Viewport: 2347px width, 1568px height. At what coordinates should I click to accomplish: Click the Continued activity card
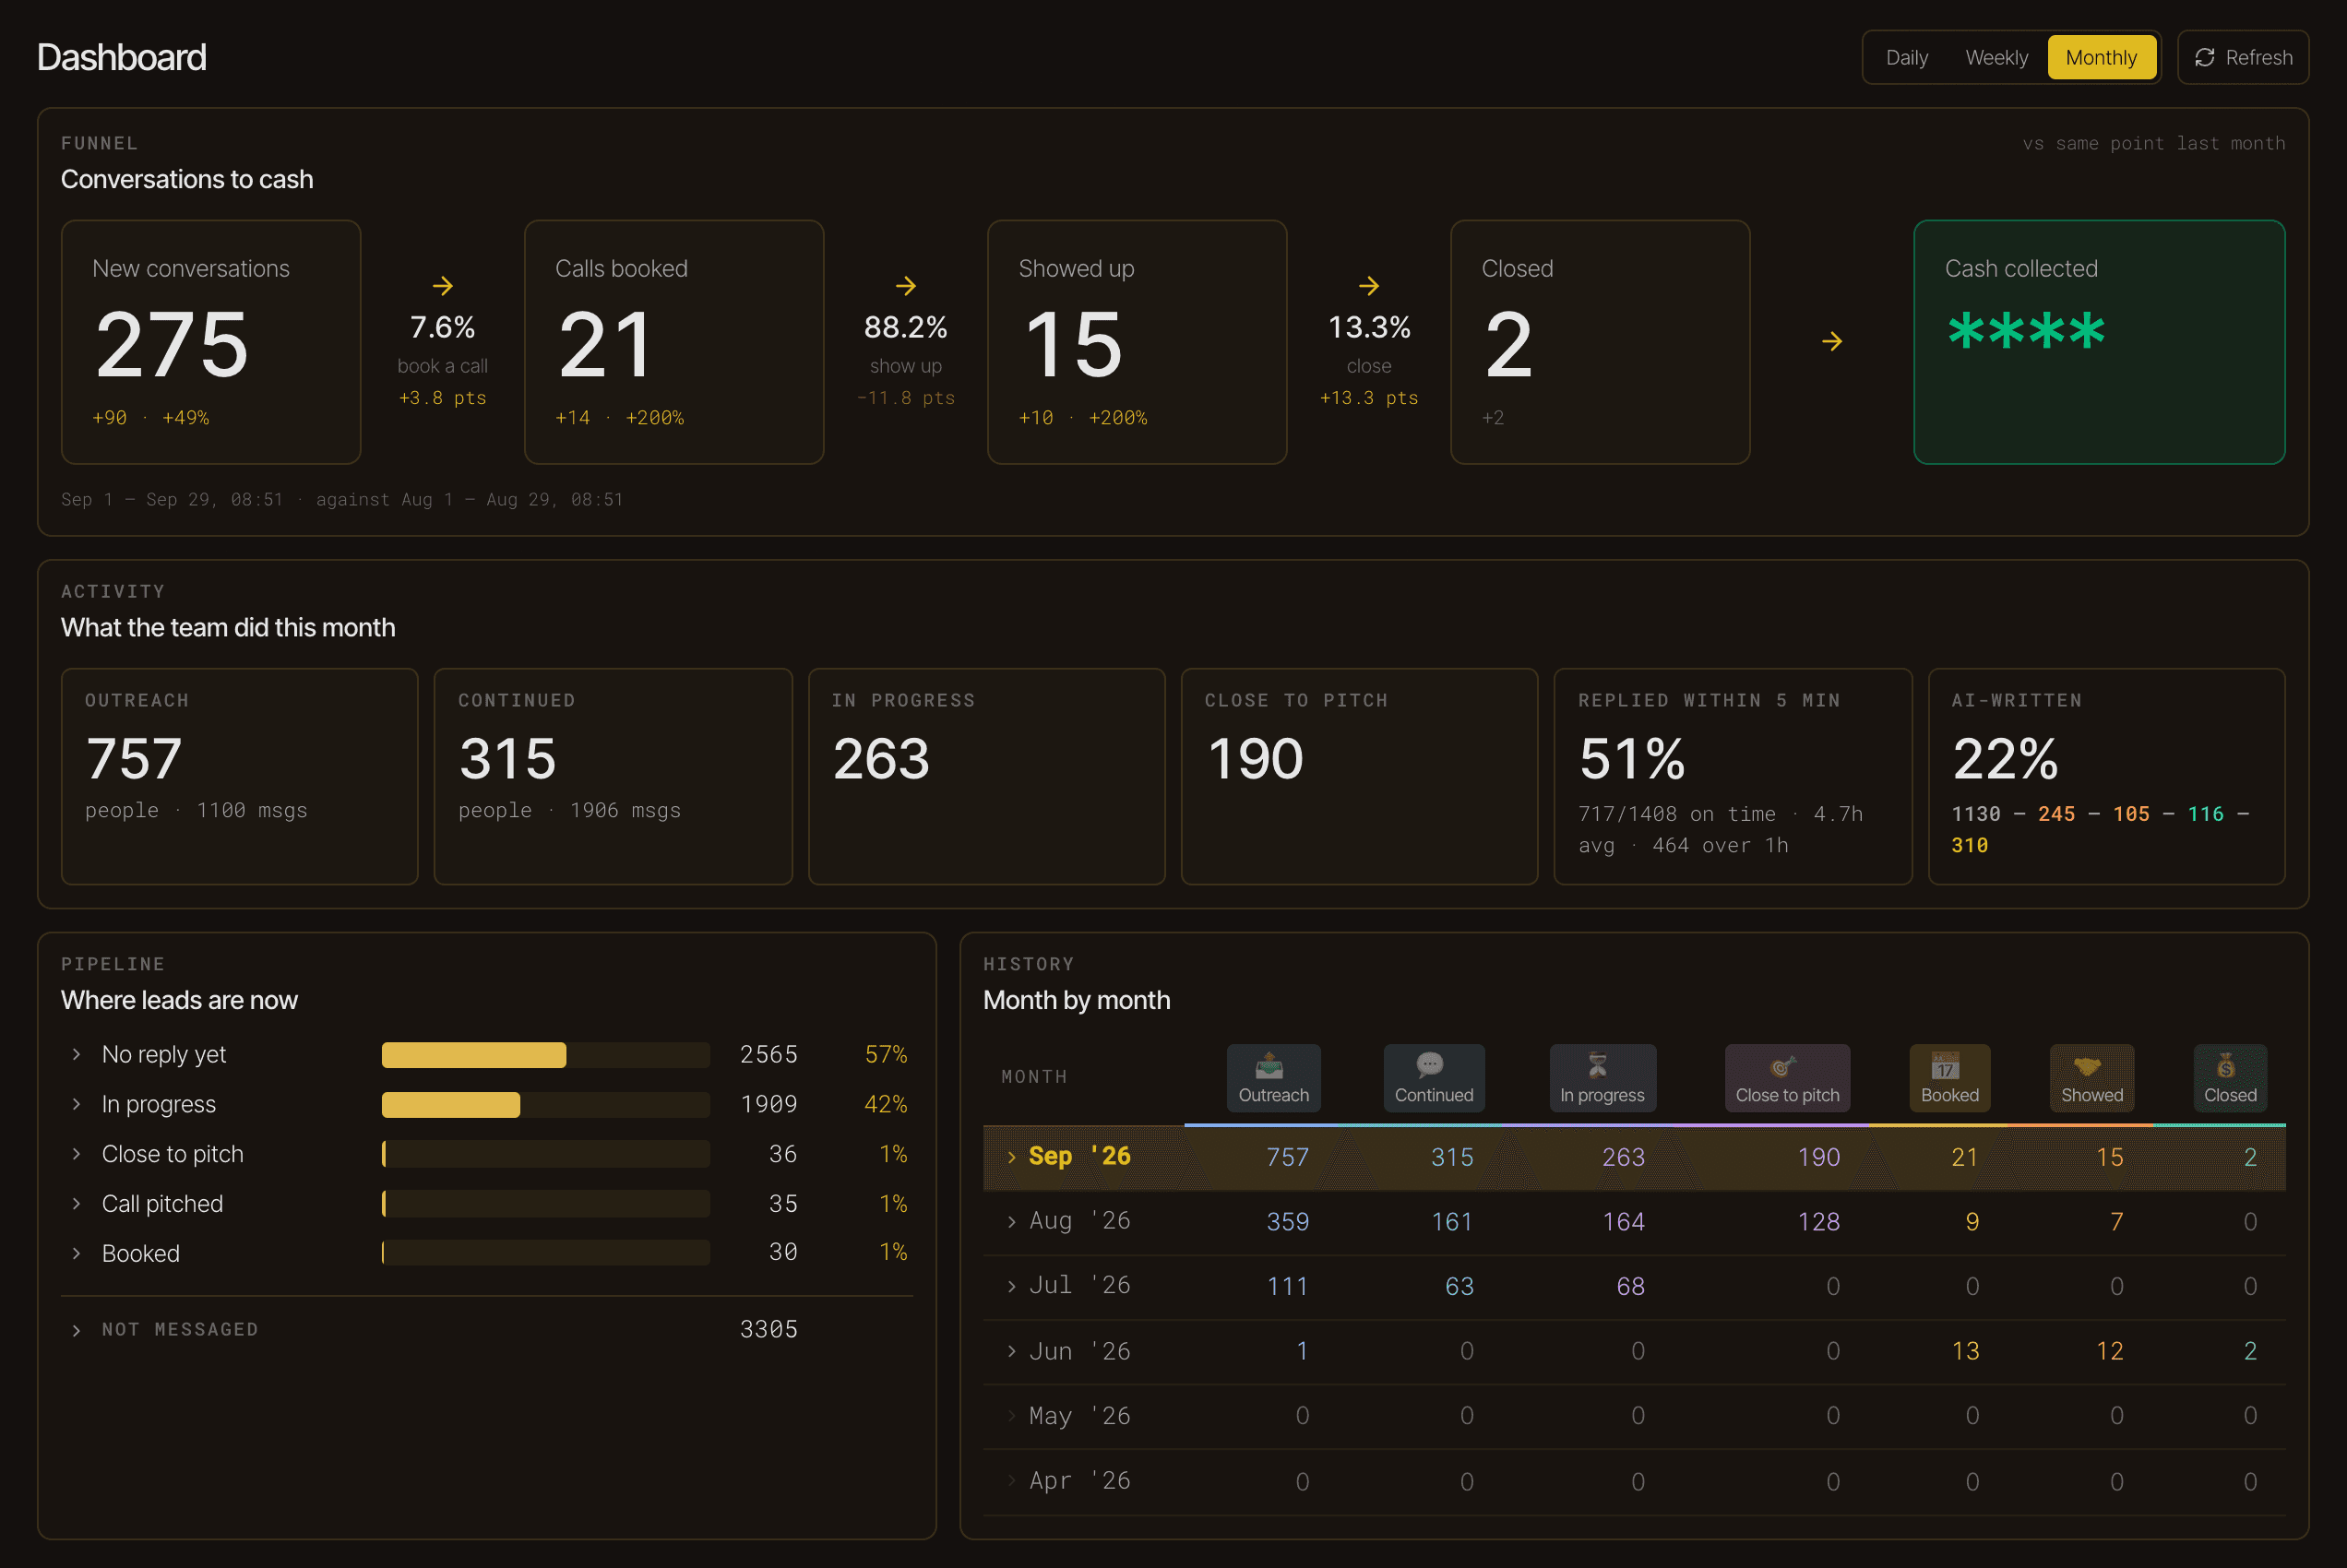[613, 776]
